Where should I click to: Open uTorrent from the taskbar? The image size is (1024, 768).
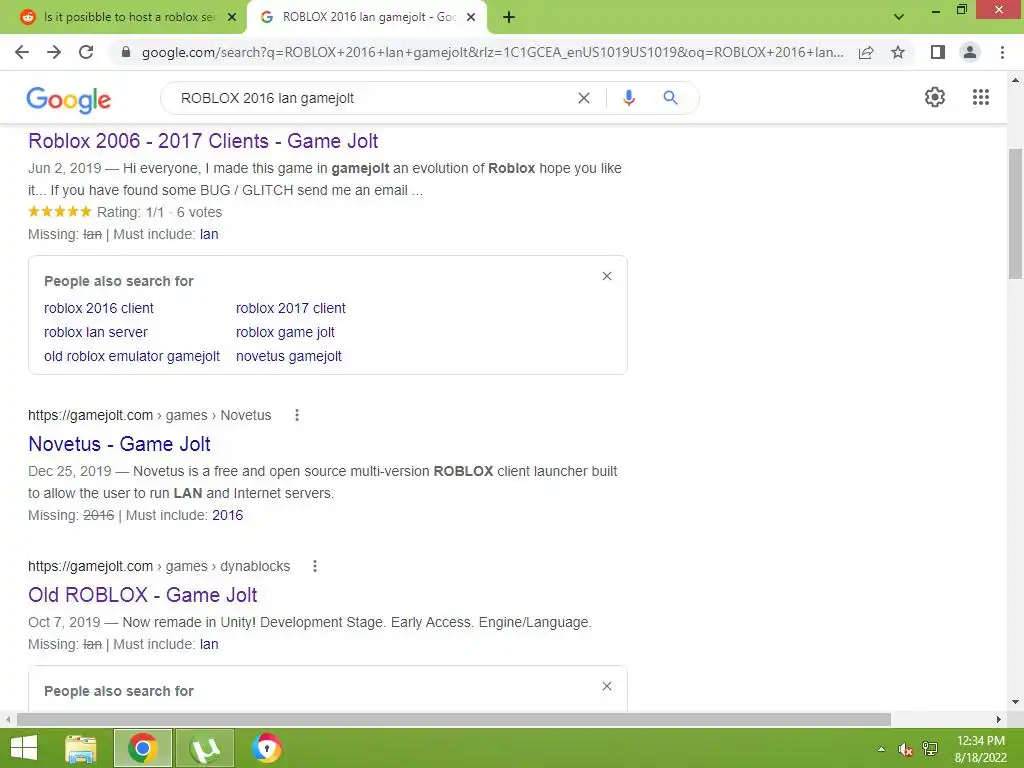click(x=205, y=748)
